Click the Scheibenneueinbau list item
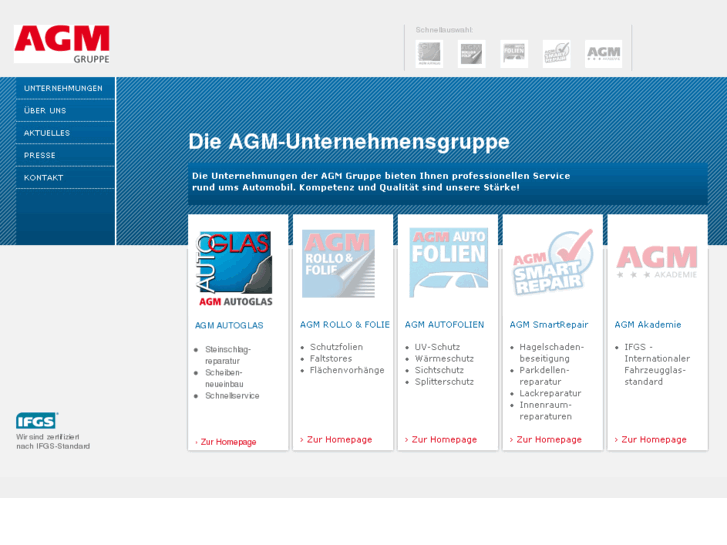The width and height of the screenshot is (727, 545). click(x=224, y=378)
